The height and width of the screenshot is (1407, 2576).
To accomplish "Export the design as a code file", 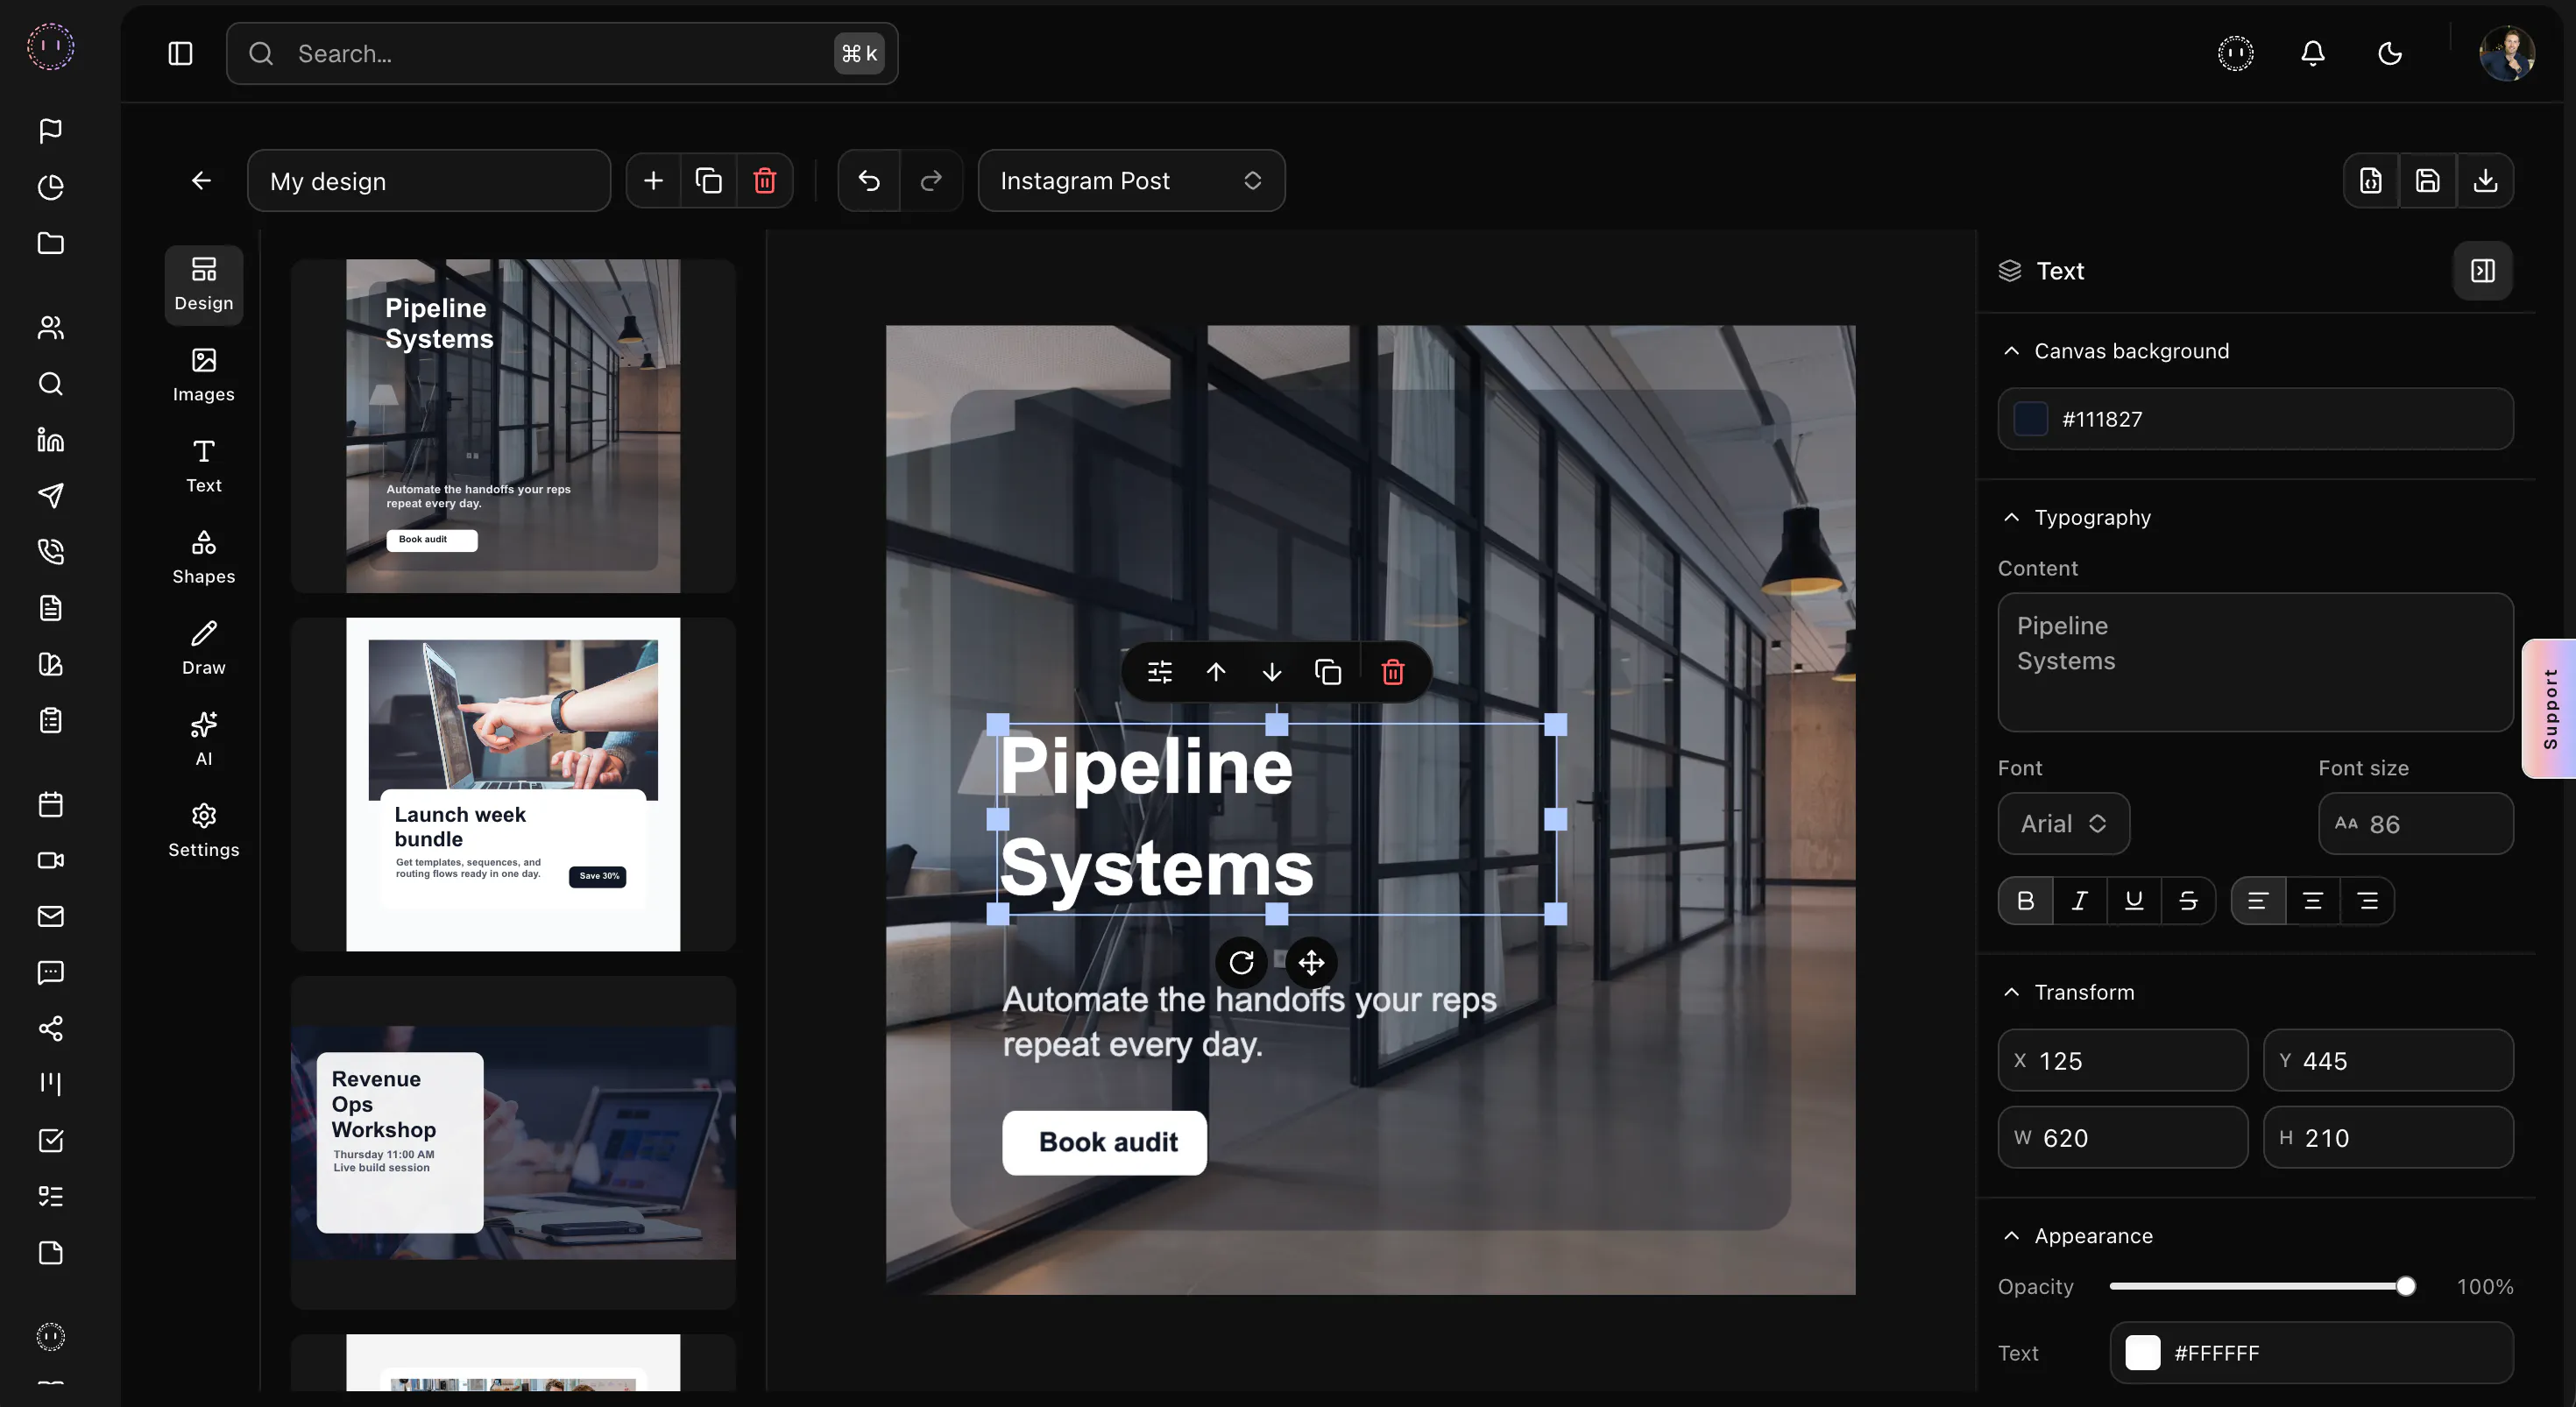I will 2371,180.
